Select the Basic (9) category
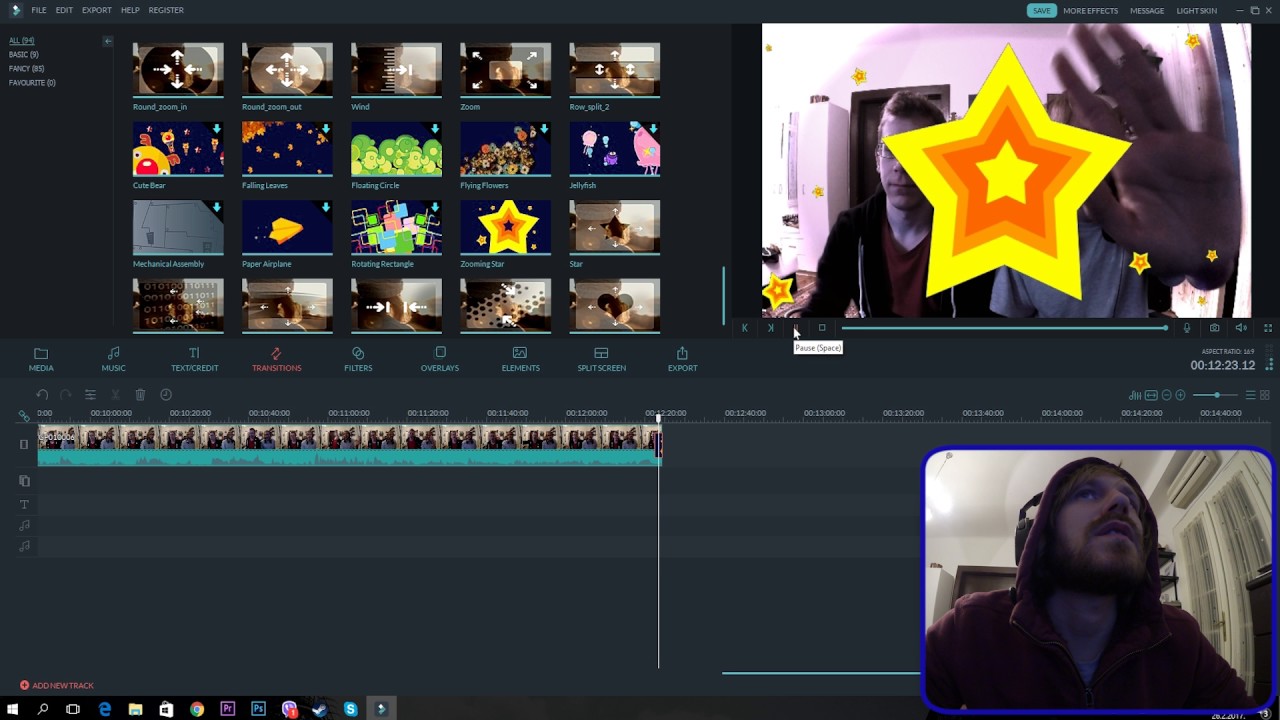 24,55
